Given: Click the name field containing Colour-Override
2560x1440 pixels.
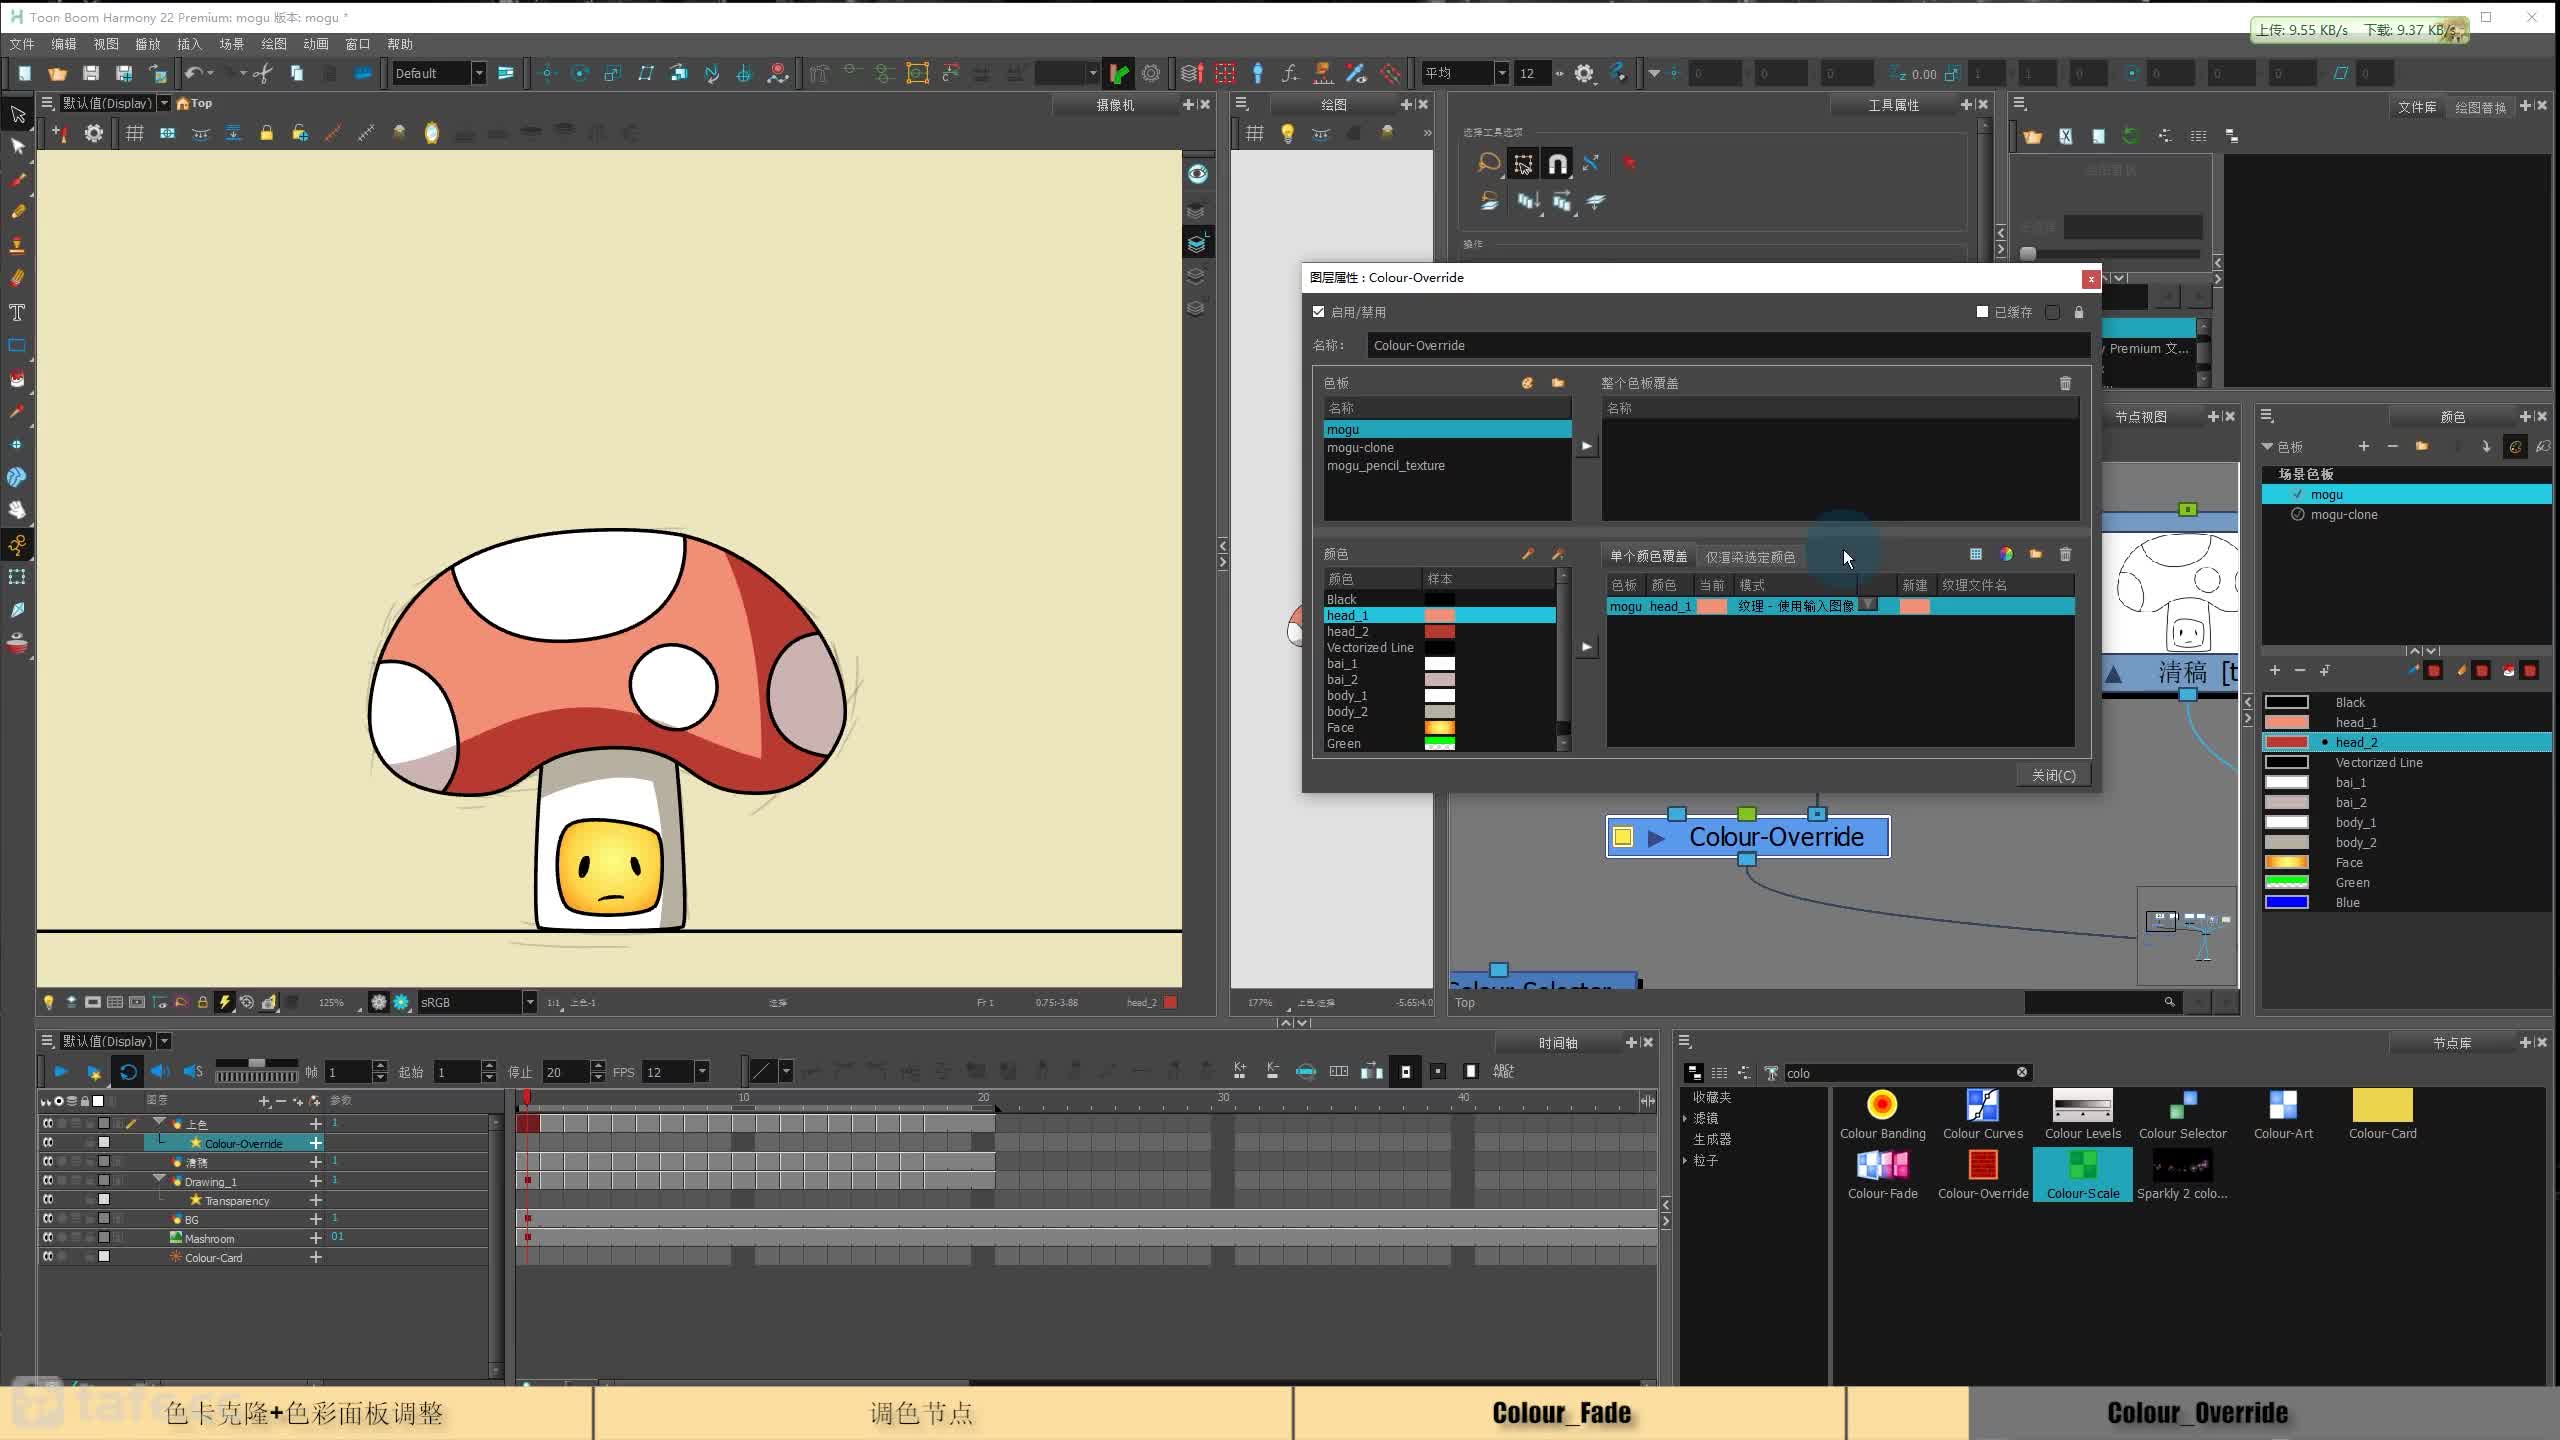Looking at the screenshot, I should tap(1727, 345).
